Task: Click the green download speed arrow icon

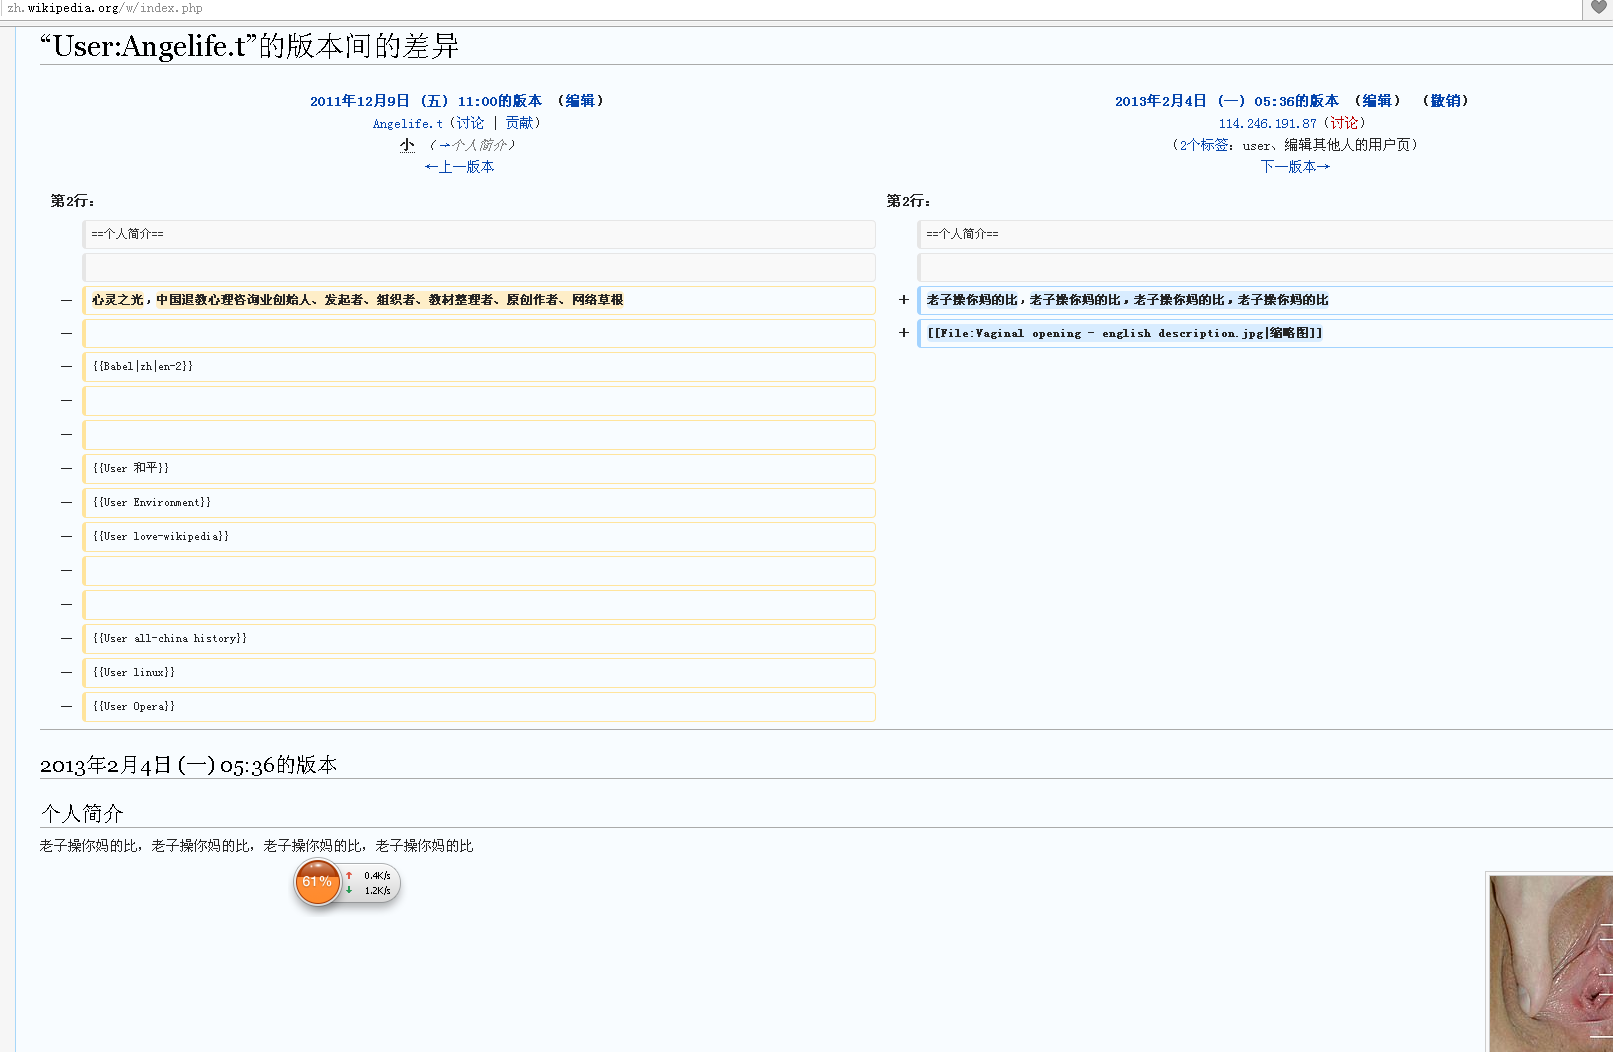Action: pos(349,890)
